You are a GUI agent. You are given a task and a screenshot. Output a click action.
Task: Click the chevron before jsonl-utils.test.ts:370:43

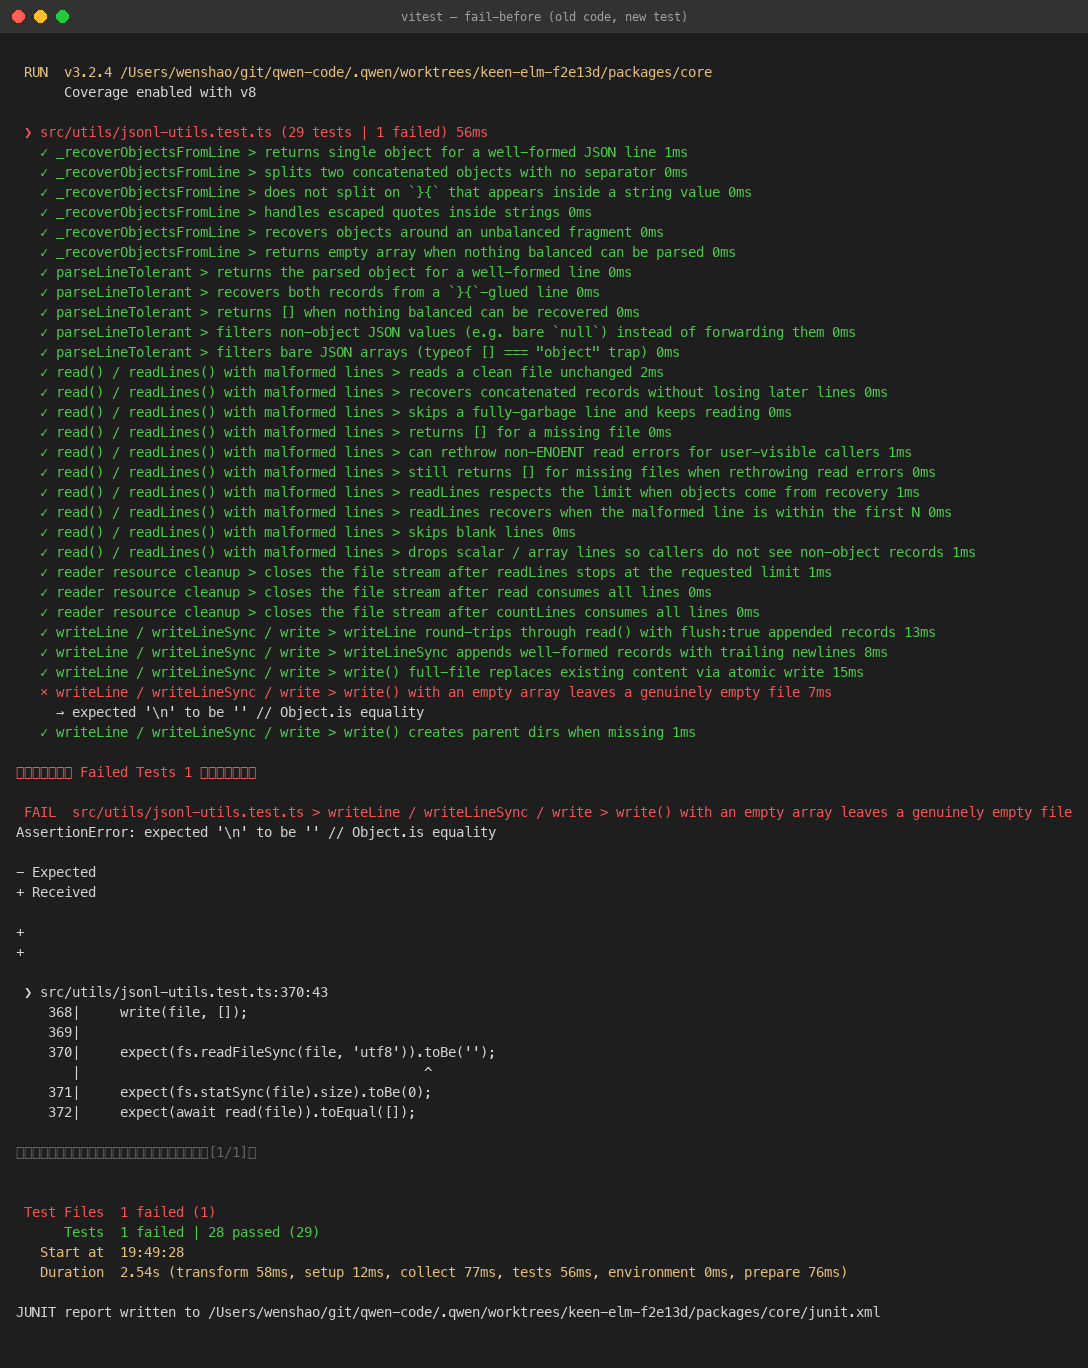pyautogui.click(x=28, y=992)
